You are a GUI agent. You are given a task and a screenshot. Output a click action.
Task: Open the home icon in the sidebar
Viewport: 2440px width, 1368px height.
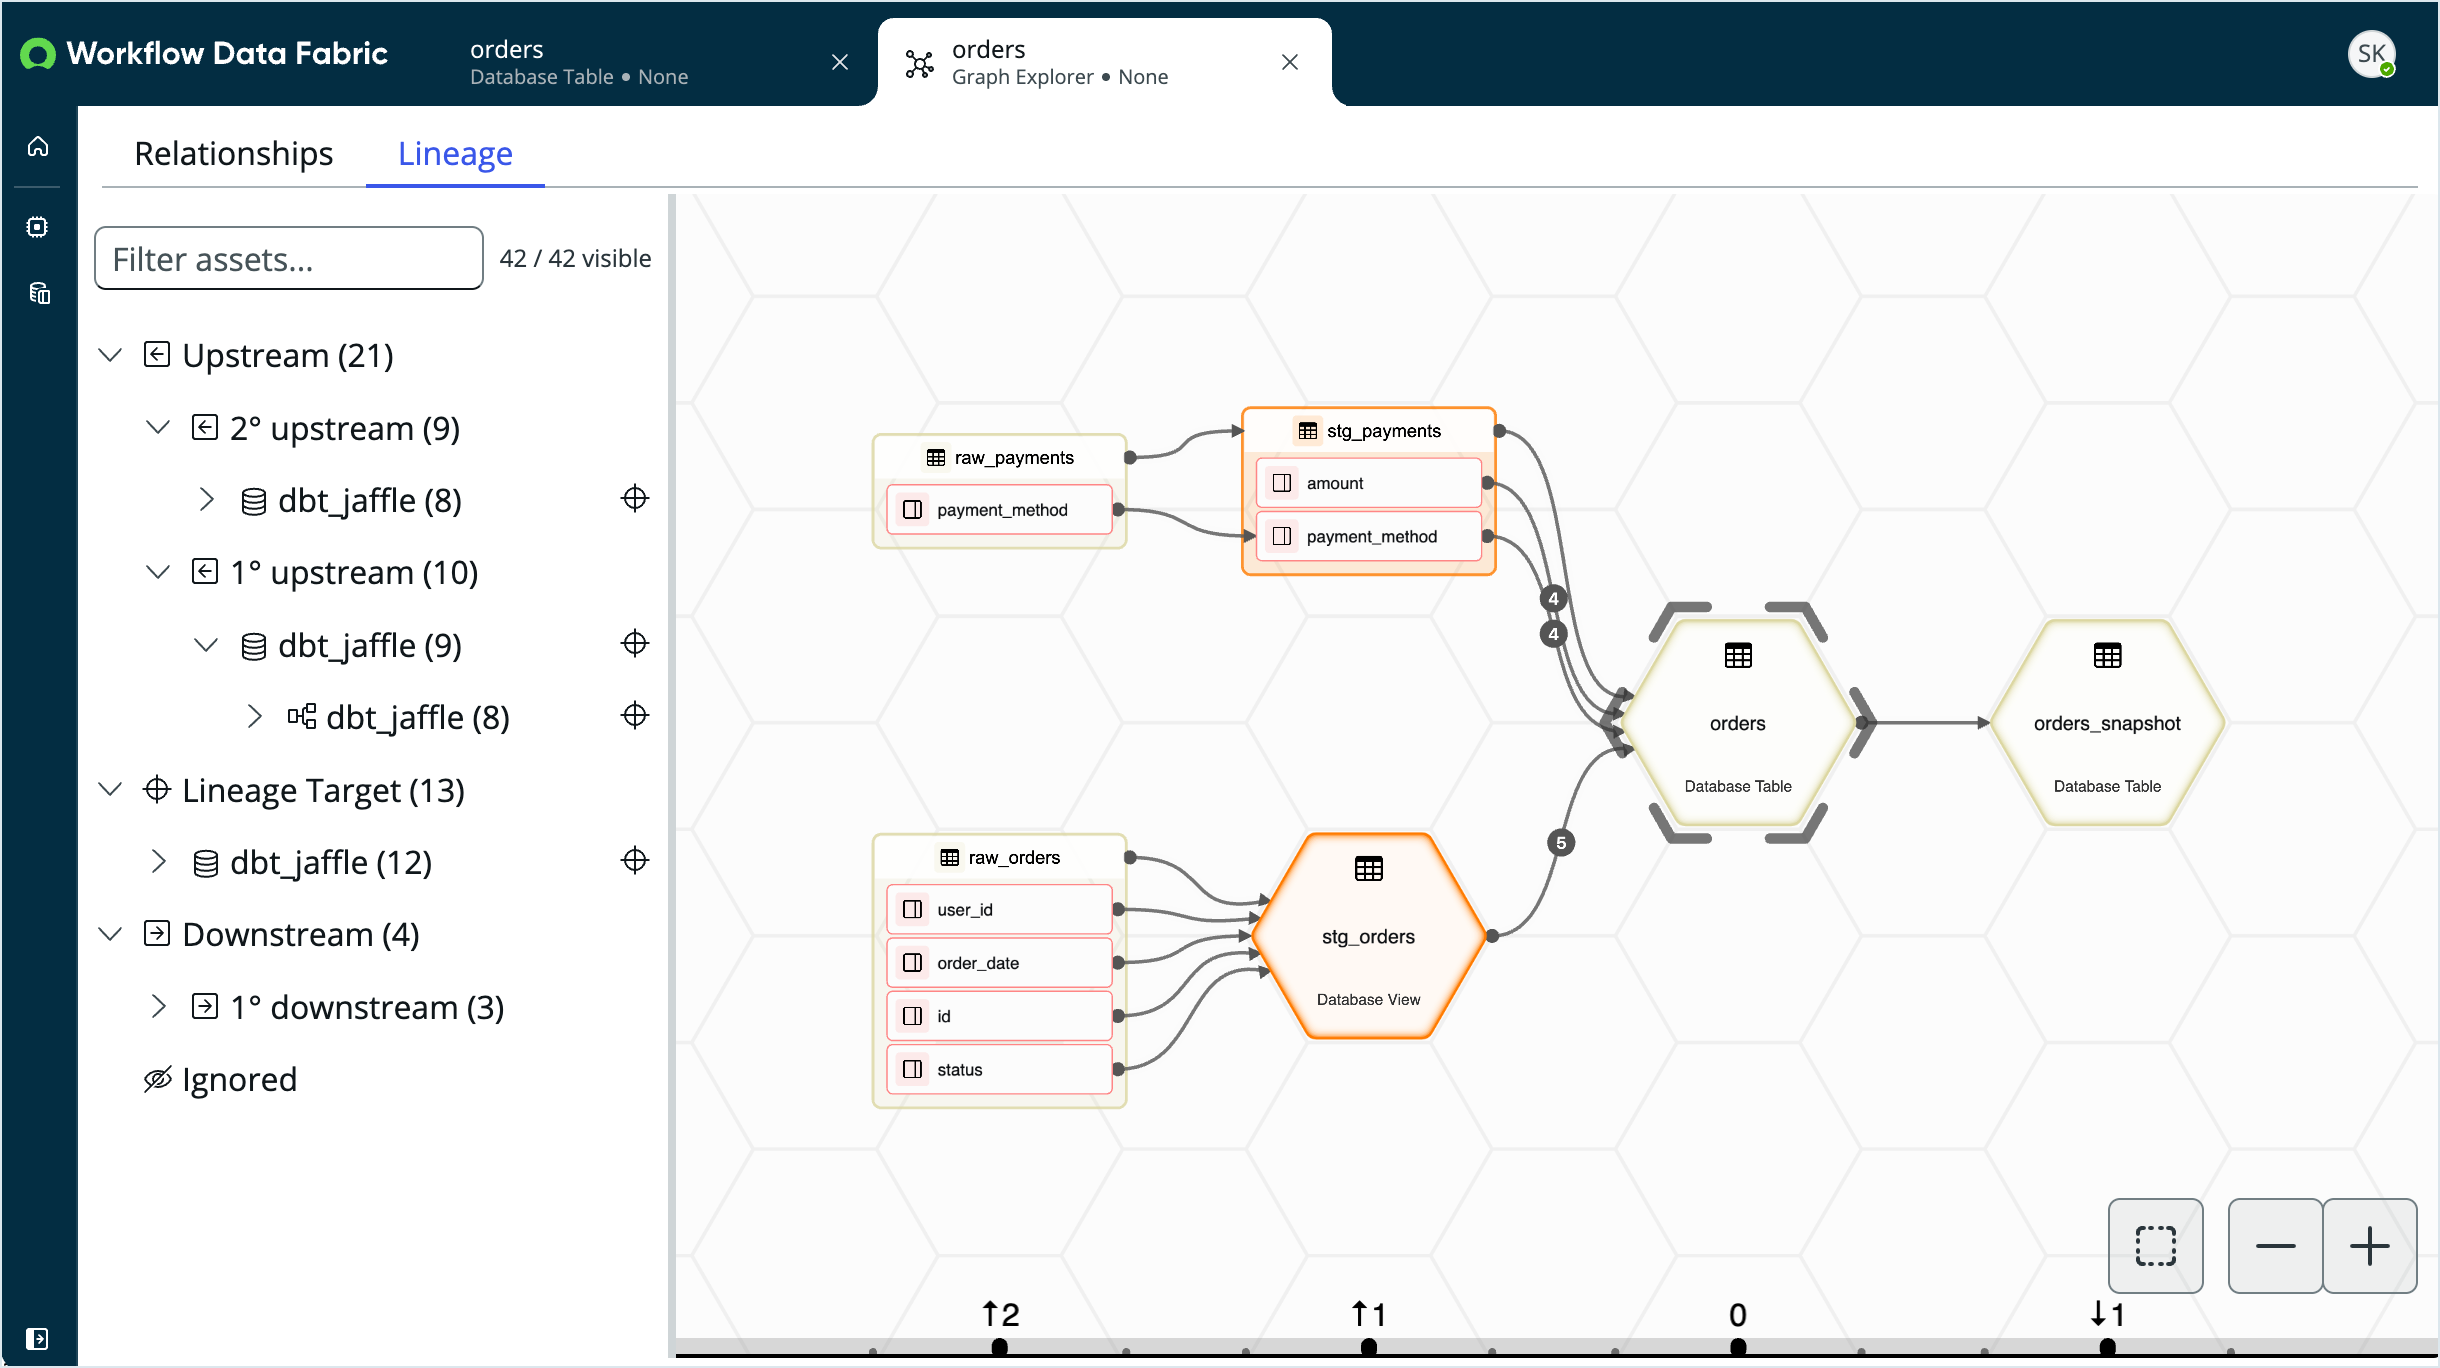pyautogui.click(x=38, y=147)
